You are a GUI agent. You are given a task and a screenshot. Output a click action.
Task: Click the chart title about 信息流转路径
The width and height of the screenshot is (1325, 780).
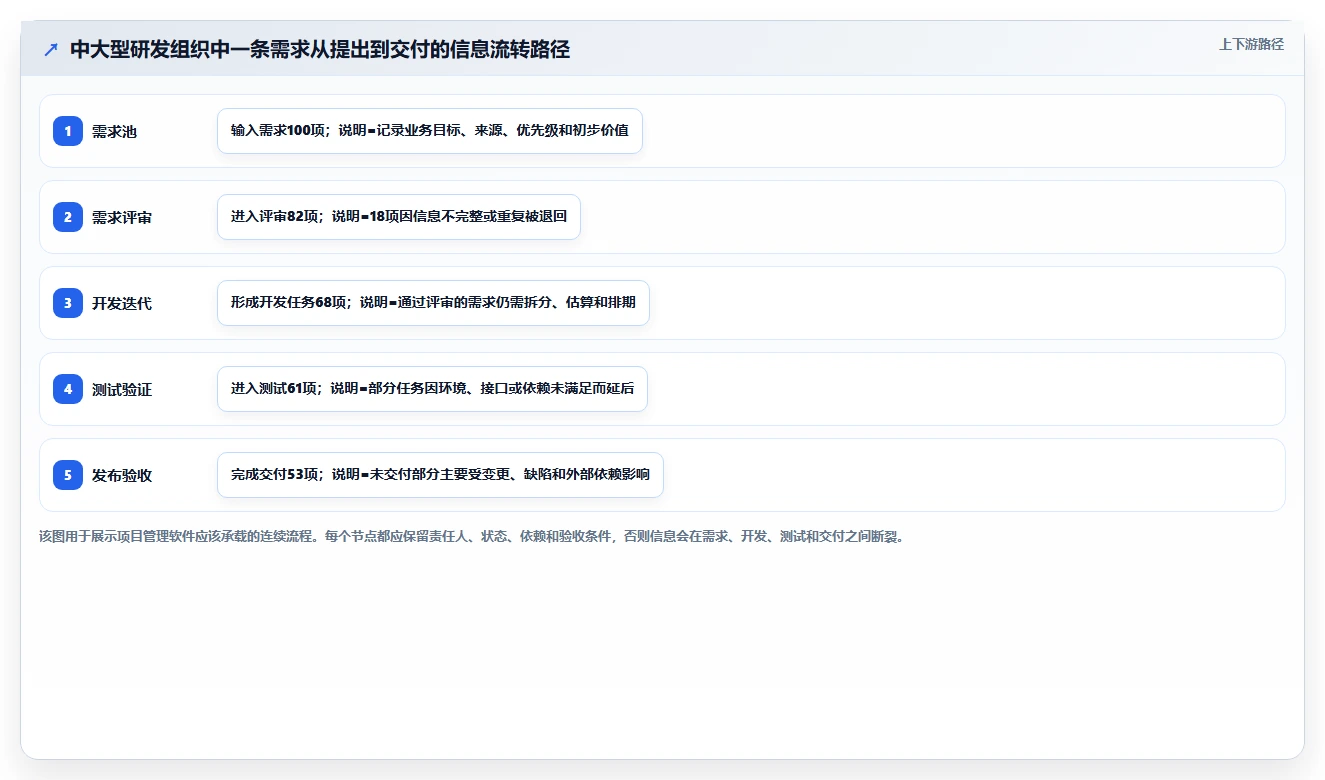320,49
